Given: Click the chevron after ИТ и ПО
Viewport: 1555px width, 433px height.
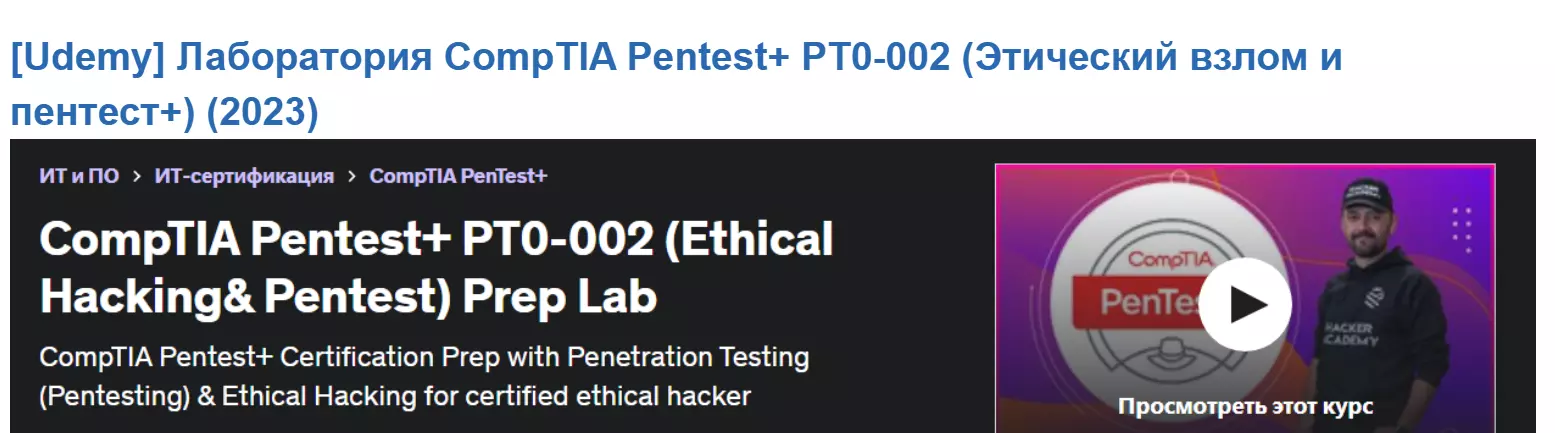Looking at the screenshot, I should point(137,177).
